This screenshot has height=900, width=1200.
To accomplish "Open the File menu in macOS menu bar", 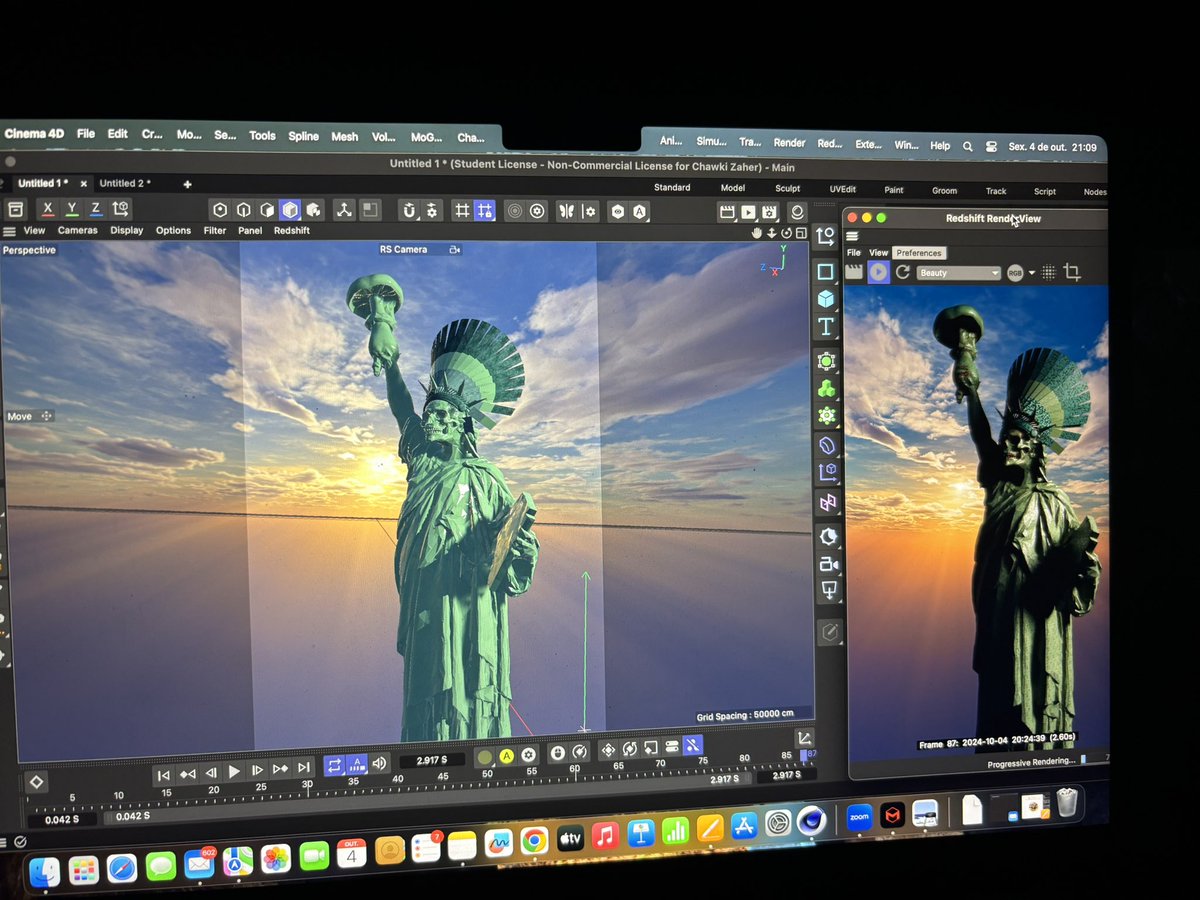I will (86, 134).
